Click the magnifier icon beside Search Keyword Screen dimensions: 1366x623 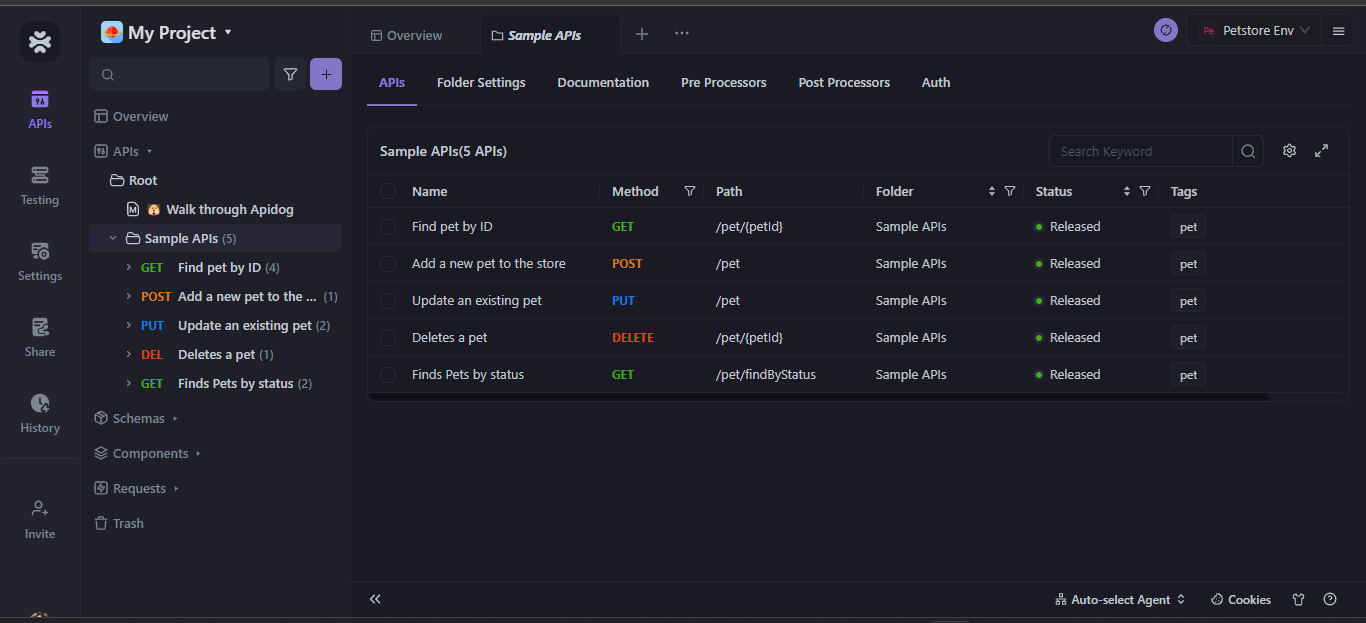(x=1248, y=151)
